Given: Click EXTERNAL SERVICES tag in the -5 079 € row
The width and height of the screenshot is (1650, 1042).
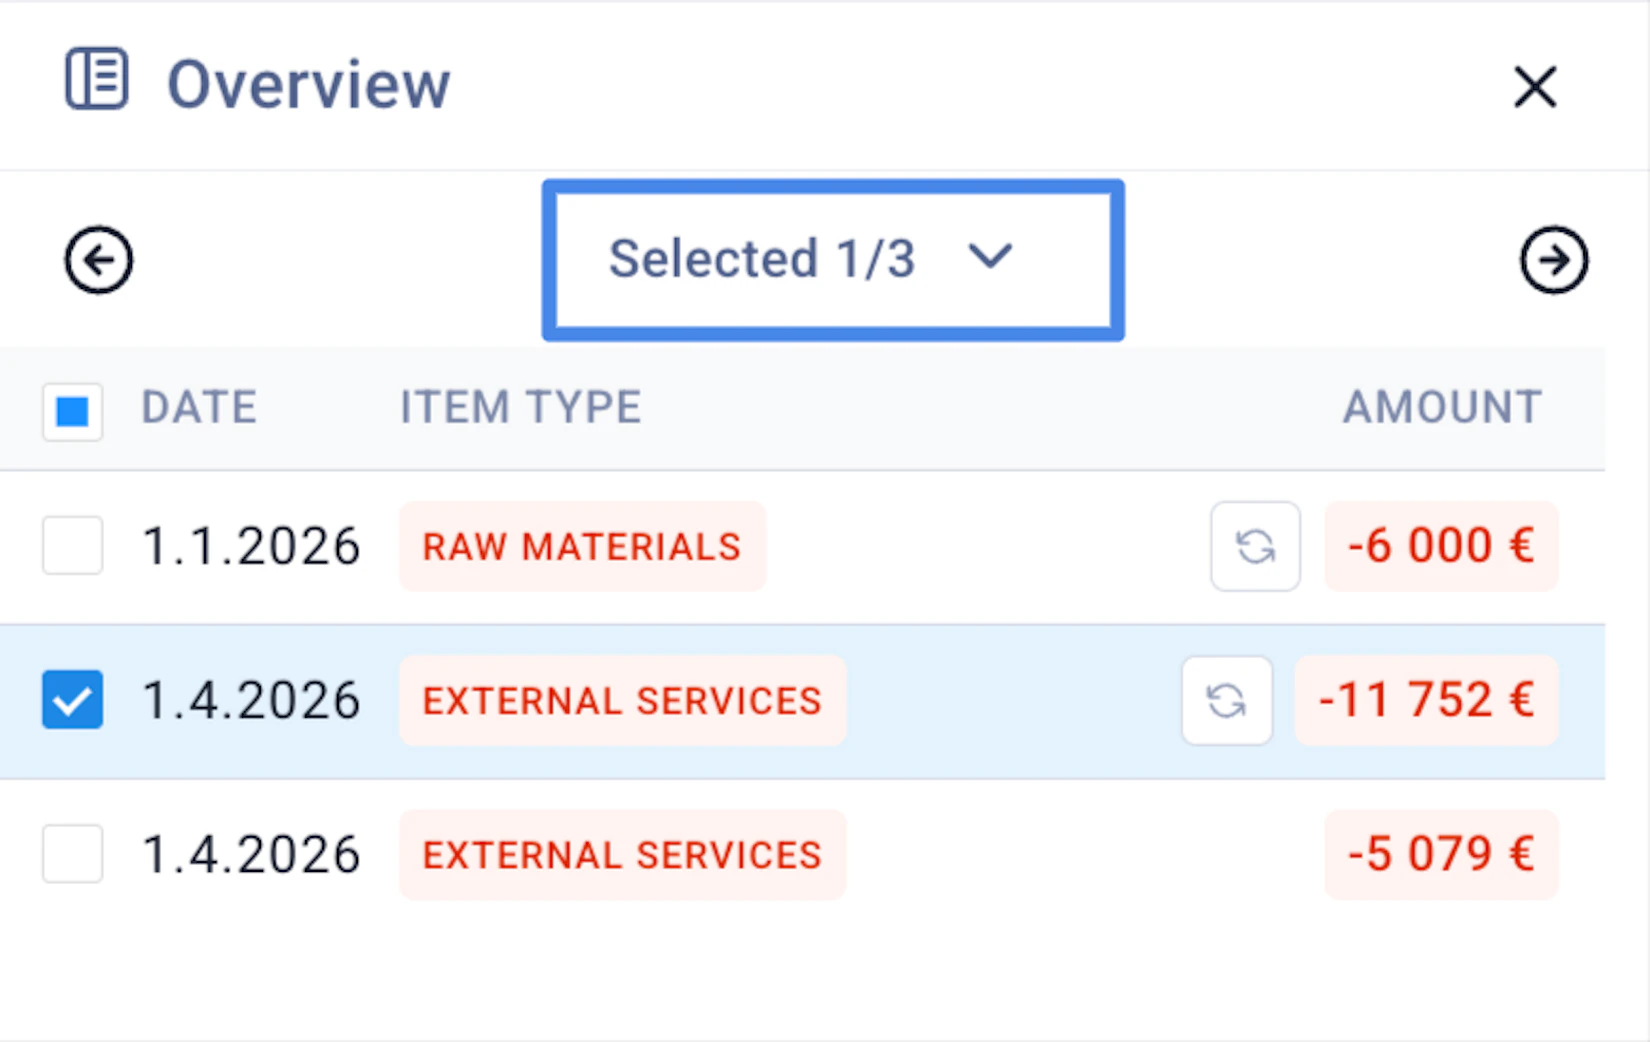Looking at the screenshot, I should 622,855.
